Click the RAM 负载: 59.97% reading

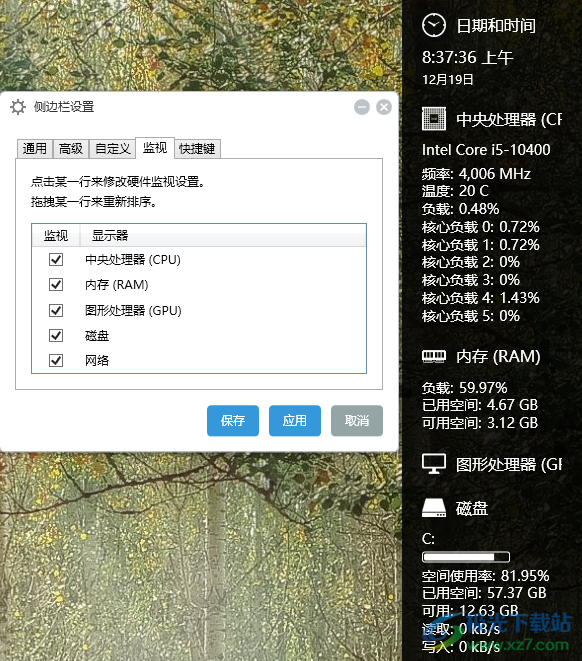tap(464, 387)
